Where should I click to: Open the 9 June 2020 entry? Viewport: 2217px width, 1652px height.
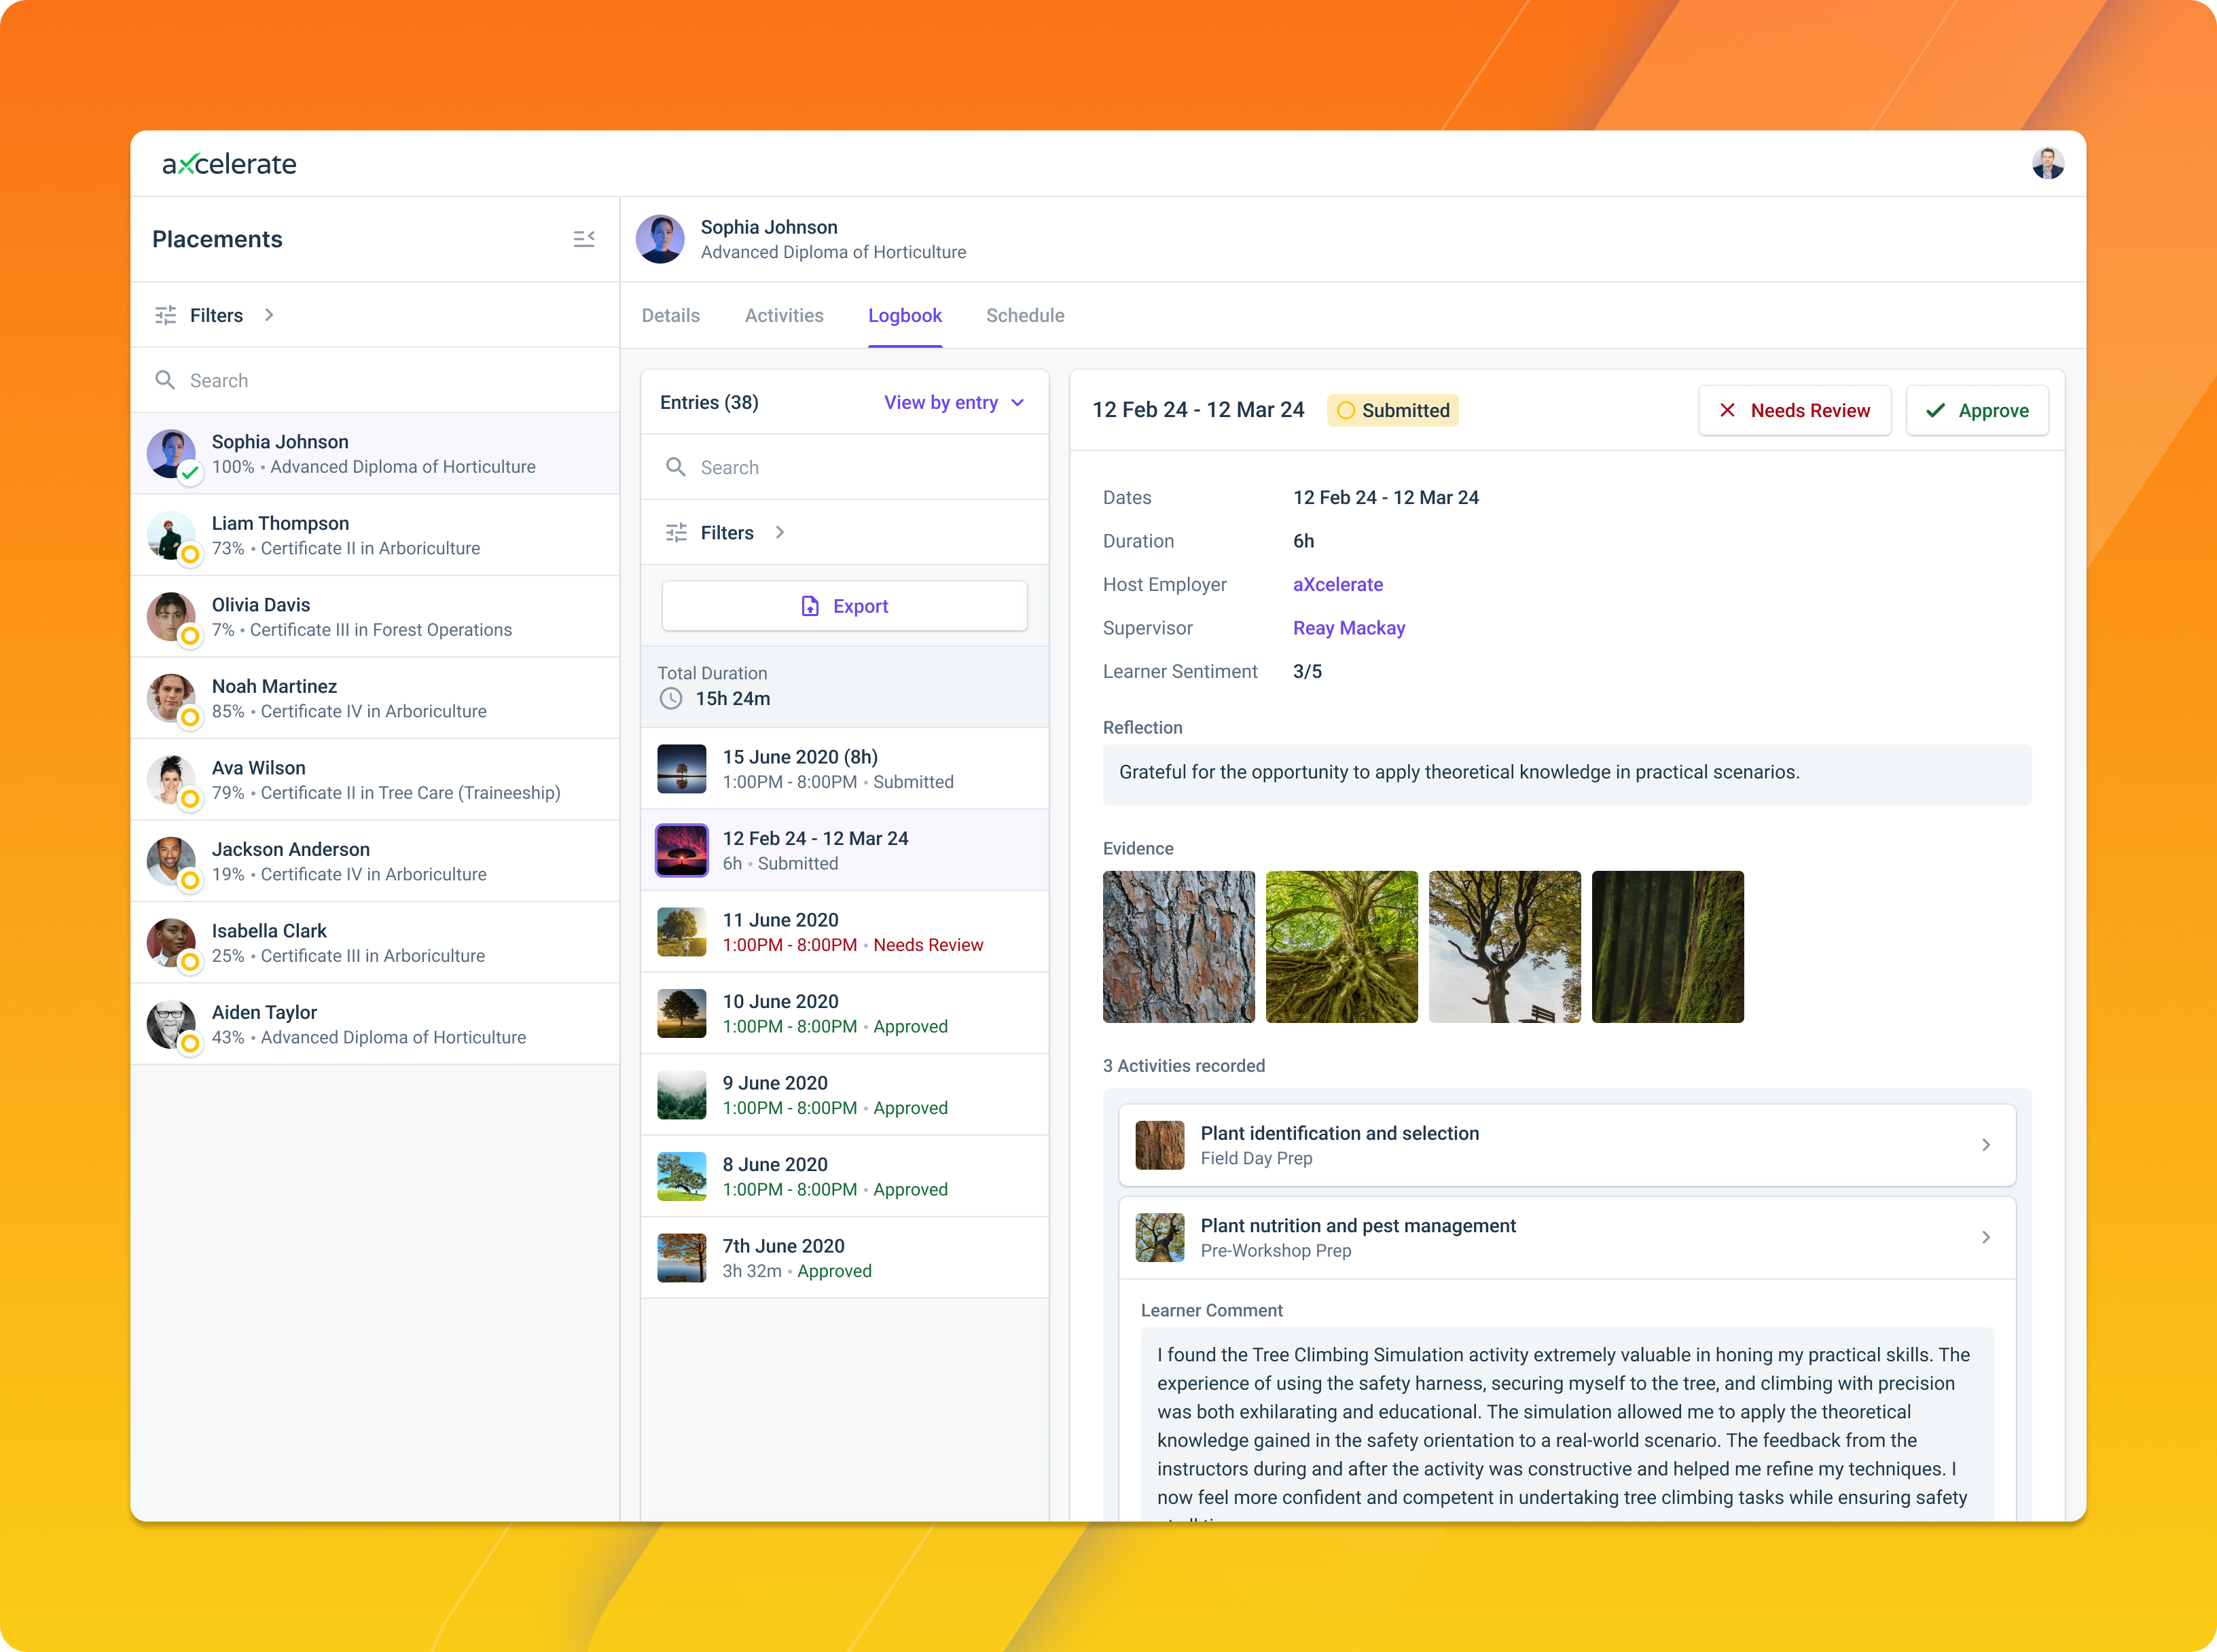(845, 1094)
